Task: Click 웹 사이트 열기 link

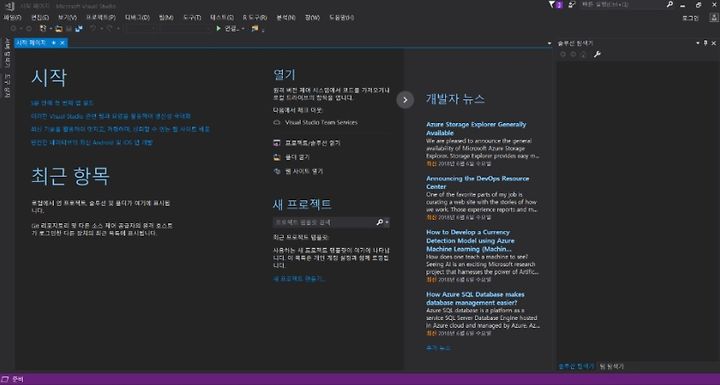Action: [304, 171]
